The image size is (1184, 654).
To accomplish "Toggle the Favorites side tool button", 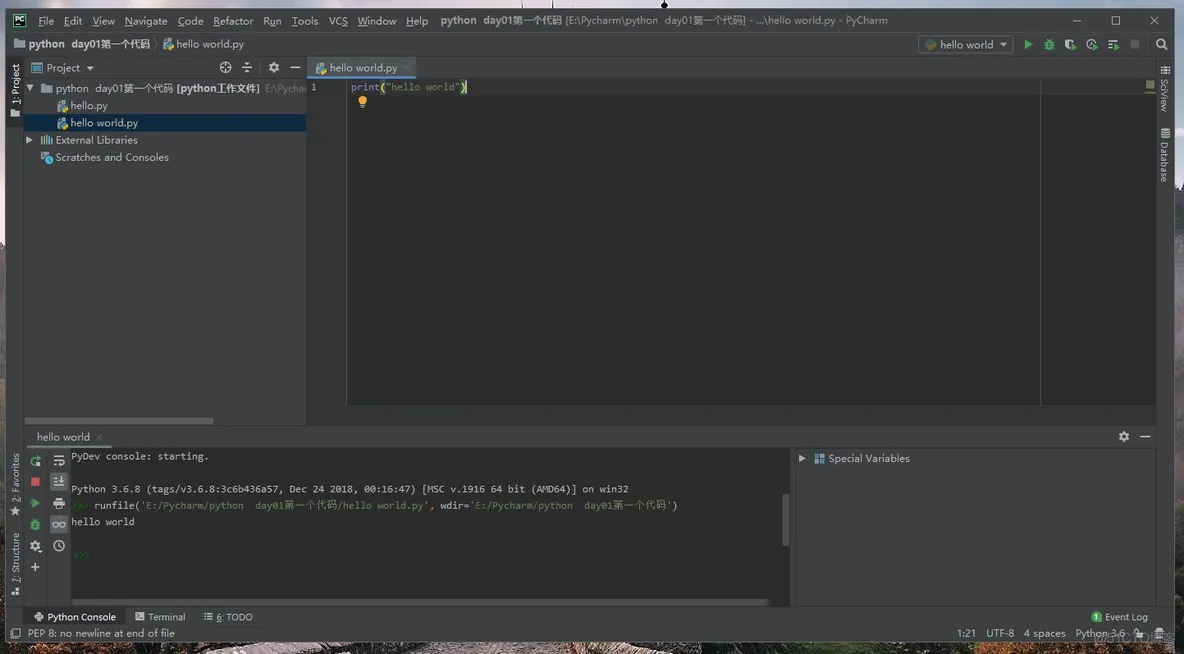I will 15,485.
